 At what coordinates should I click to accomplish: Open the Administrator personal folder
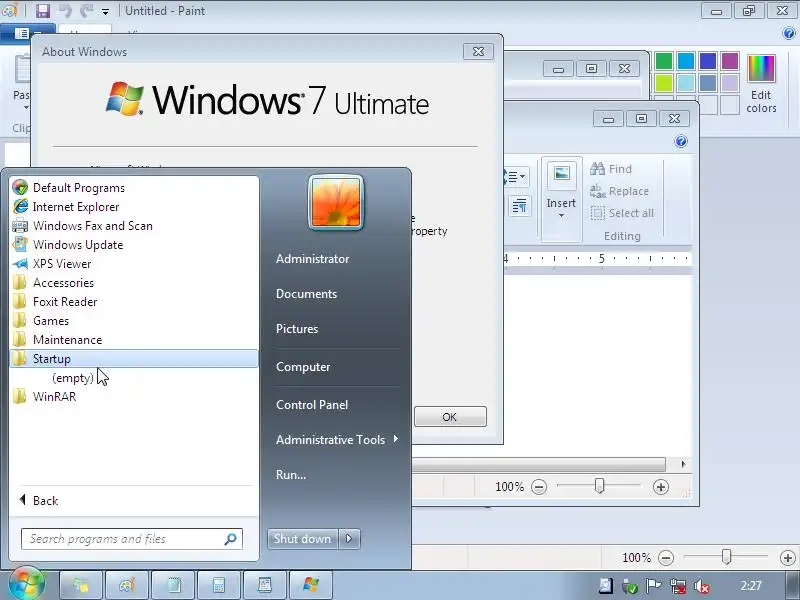(x=312, y=259)
